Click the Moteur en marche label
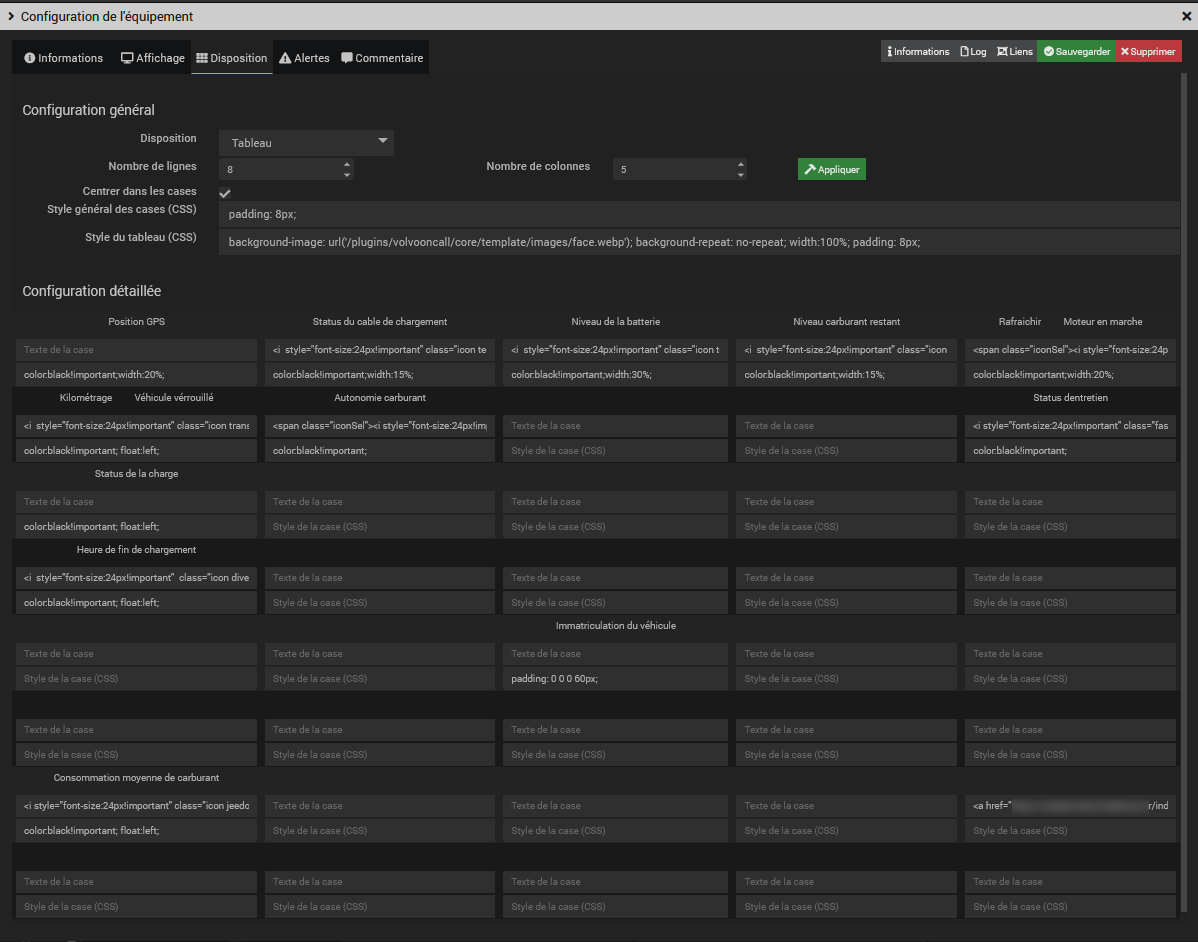Screen dimensions: 1198x942 tap(1102, 322)
